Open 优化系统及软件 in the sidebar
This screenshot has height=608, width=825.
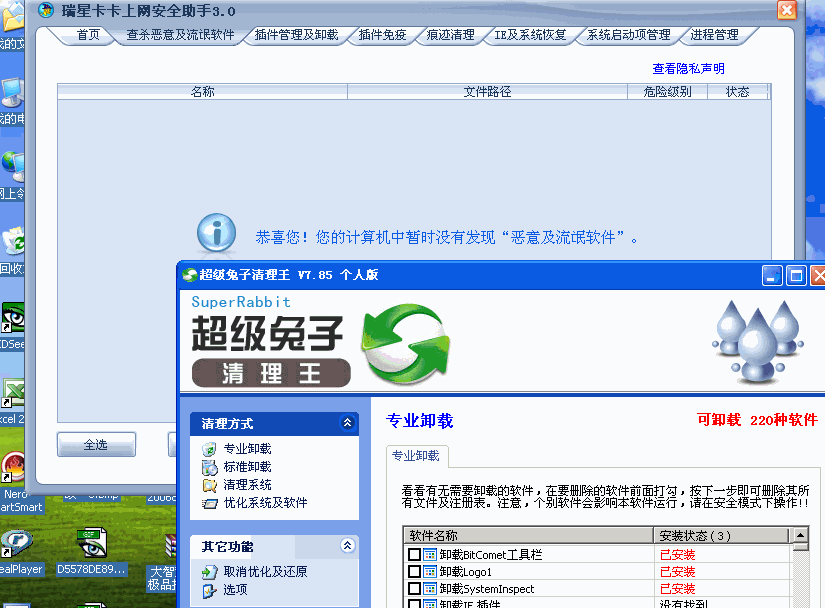(x=264, y=503)
